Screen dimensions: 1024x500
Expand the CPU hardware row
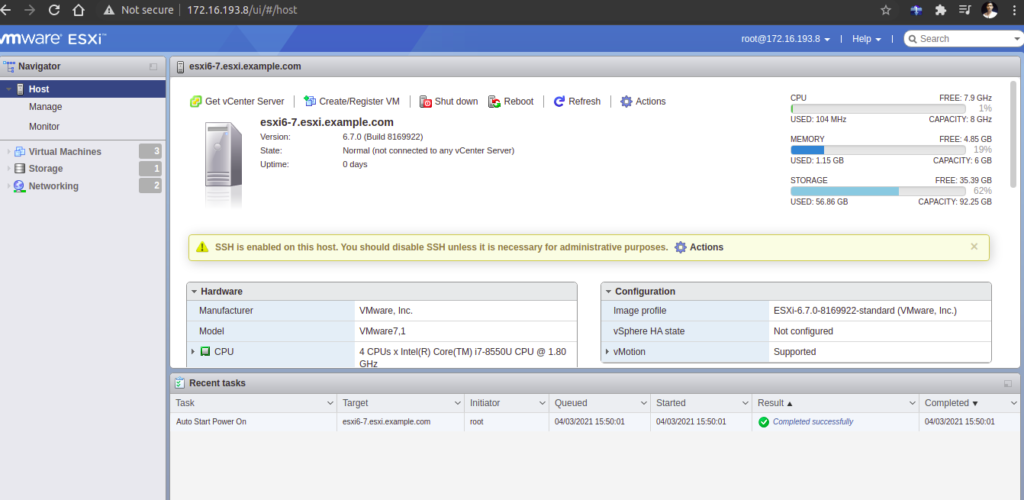(193, 351)
